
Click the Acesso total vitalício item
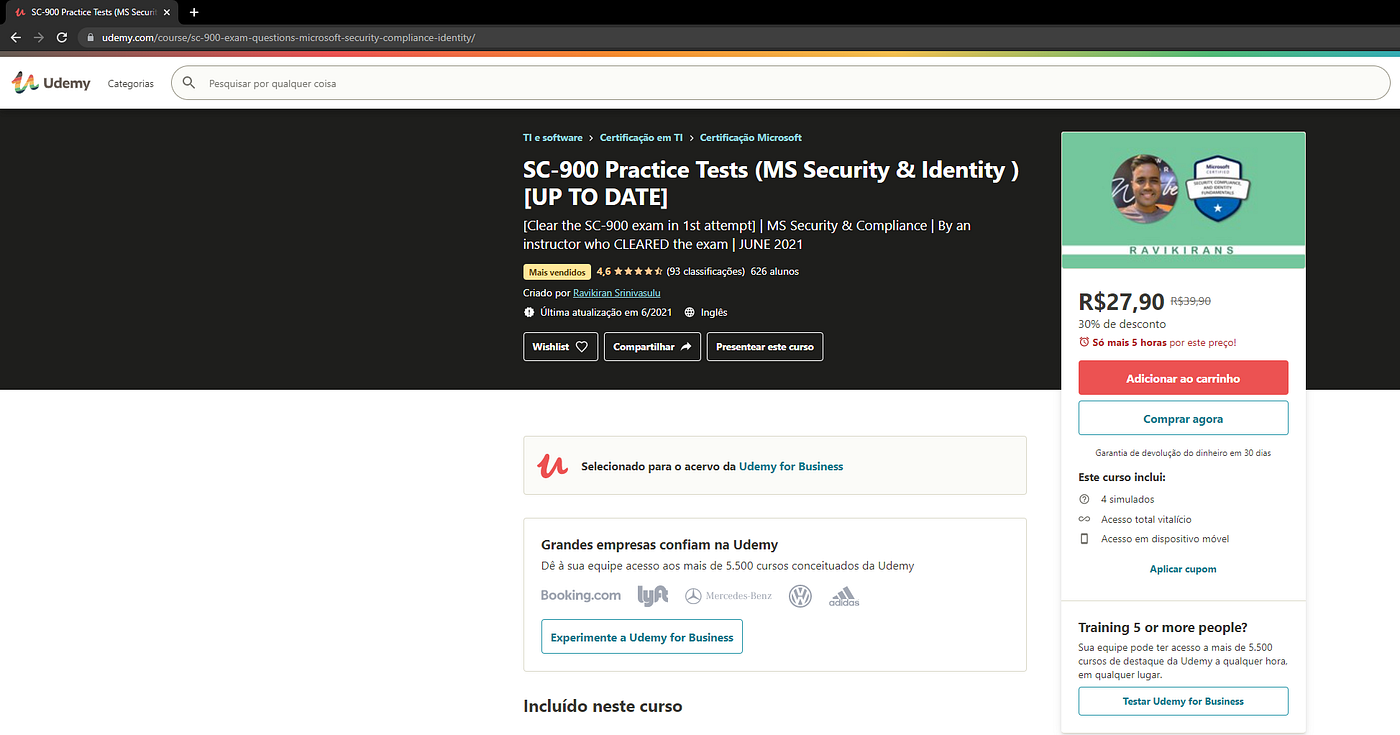click(1146, 519)
